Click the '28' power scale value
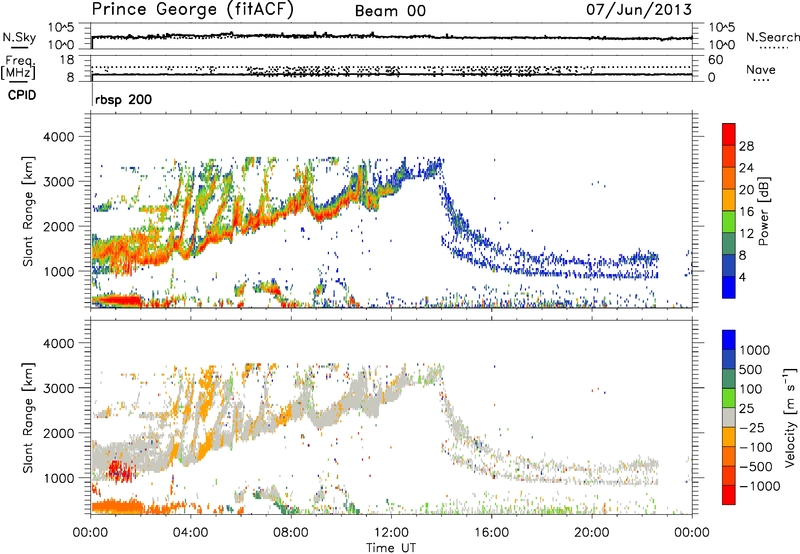Viewport: 800px width, 554px height. point(746,146)
